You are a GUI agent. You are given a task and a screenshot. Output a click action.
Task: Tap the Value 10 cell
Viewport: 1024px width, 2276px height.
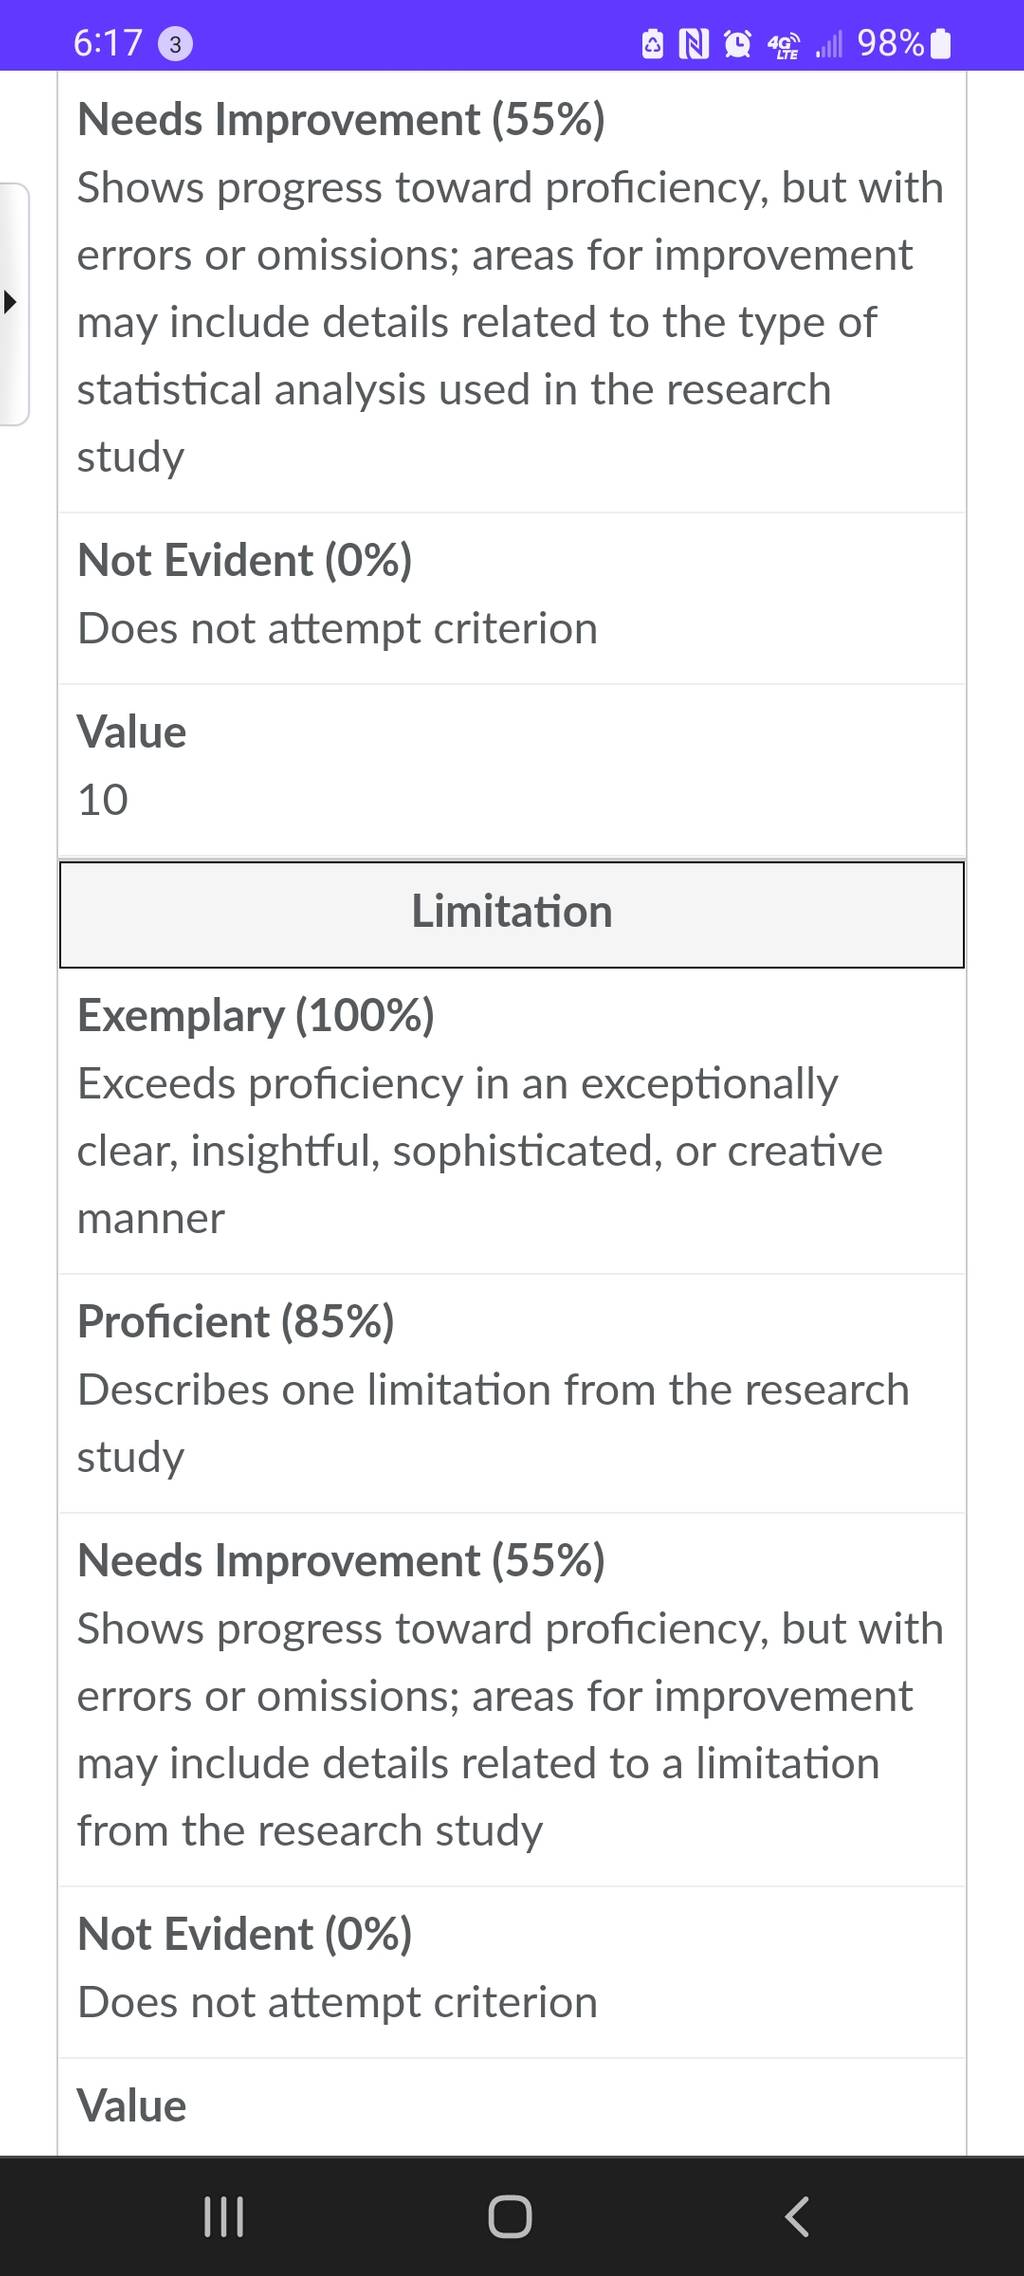coord(512,770)
